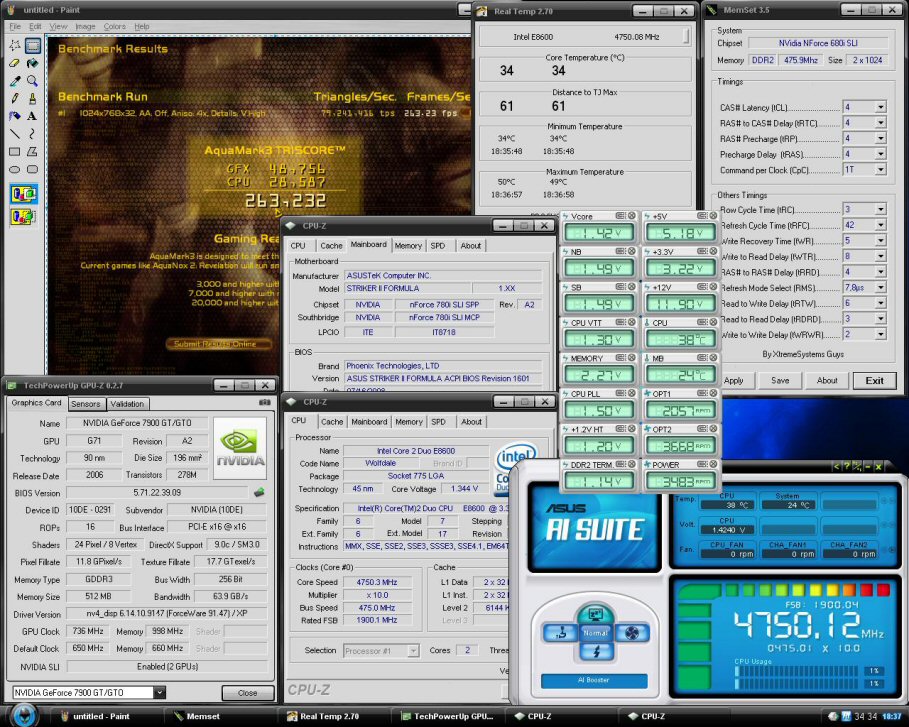Viewport: 909px width, 727px height.
Task: Select the Rectangle shape tool in Paint
Action: point(15,151)
